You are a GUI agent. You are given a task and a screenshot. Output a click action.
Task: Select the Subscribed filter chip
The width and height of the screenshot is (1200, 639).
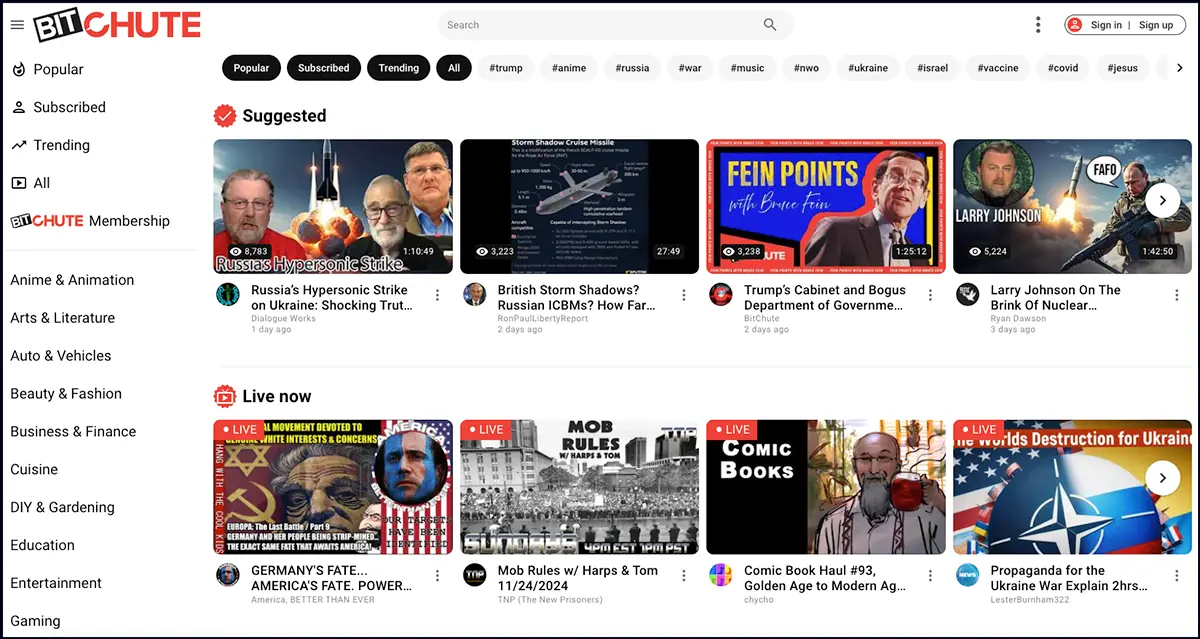pyautogui.click(x=323, y=68)
